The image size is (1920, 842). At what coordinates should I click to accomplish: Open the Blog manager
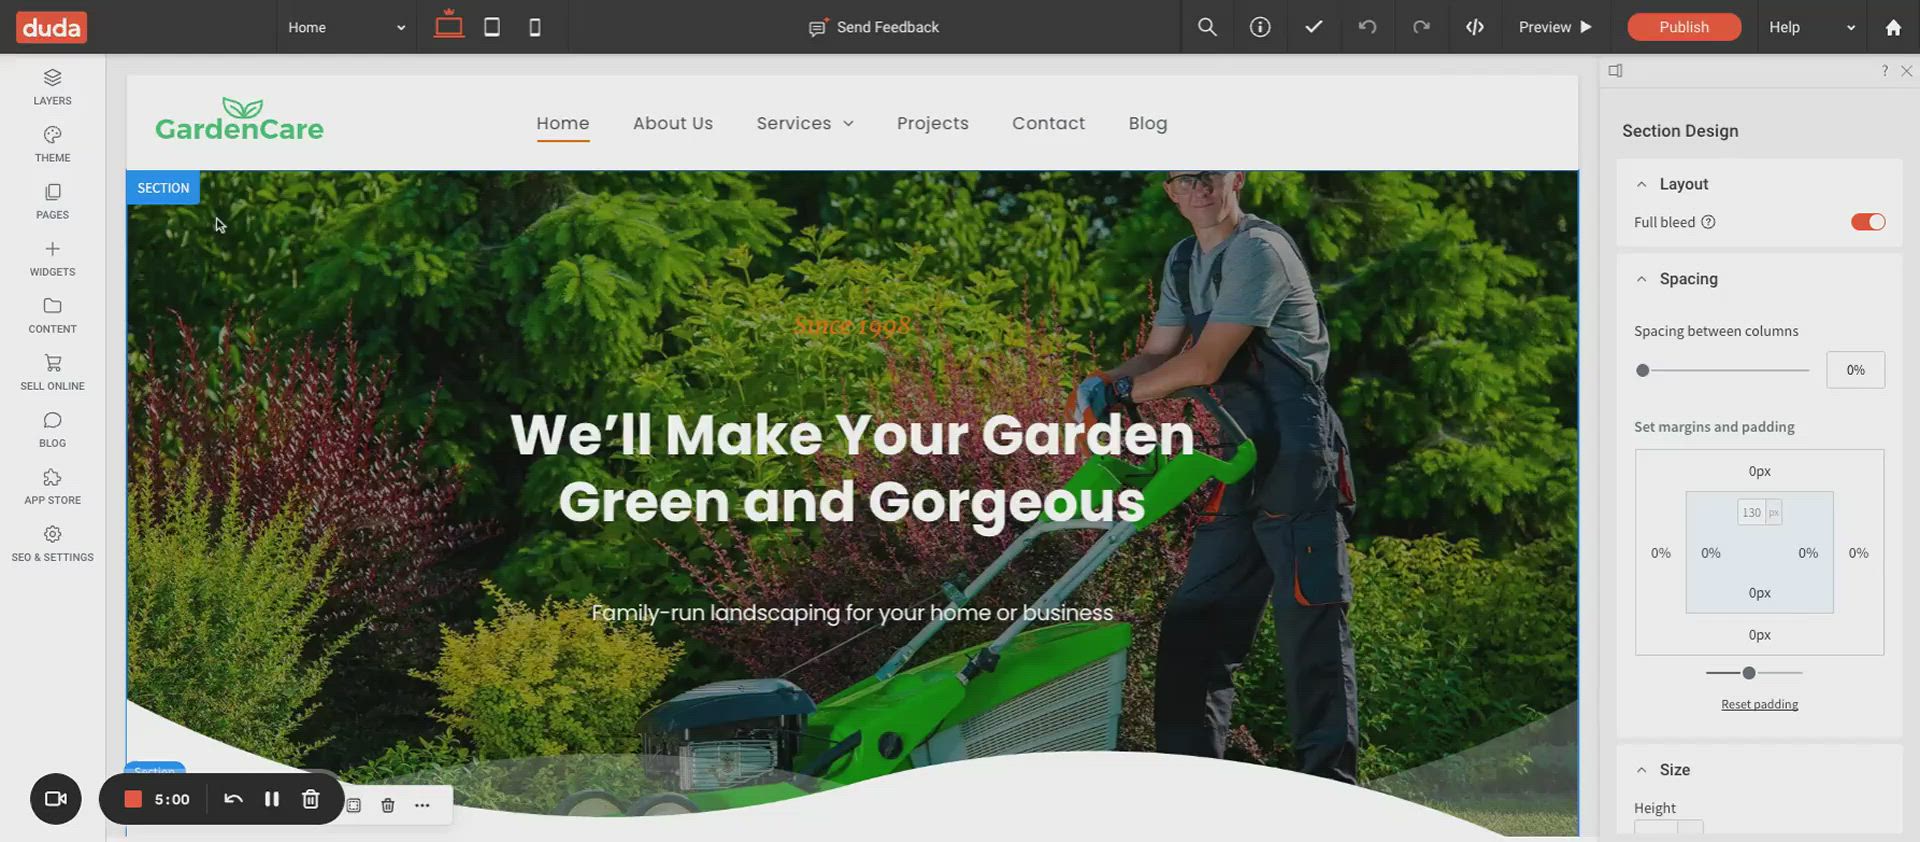click(x=52, y=429)
